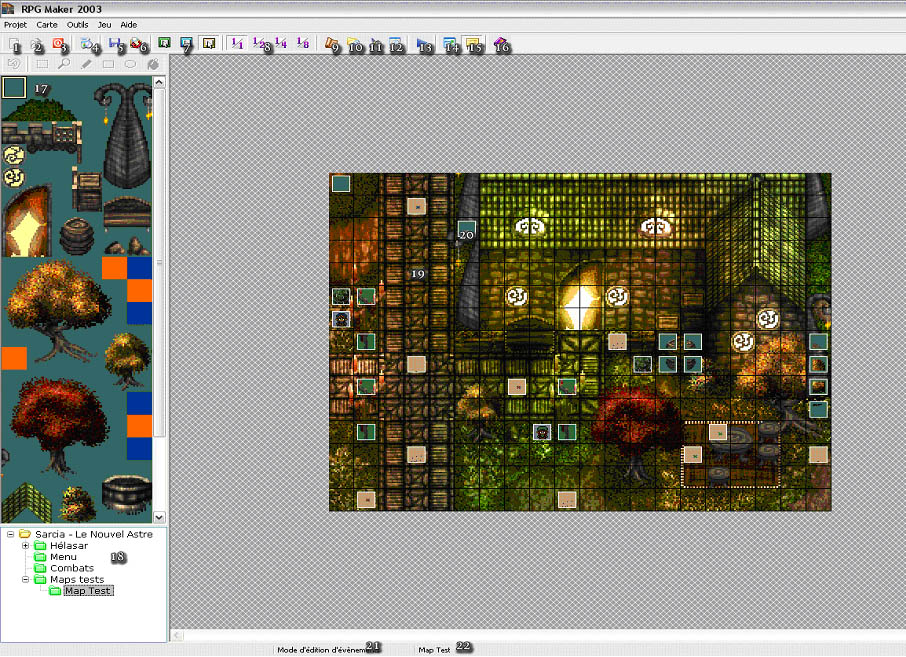Open the Outils menu
906x657 pixels.
(77, 24)
